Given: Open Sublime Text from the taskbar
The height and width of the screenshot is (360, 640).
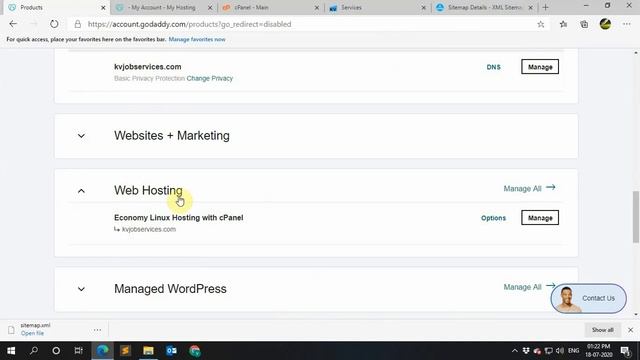Looking at the screenshot, I should point(125,351).
